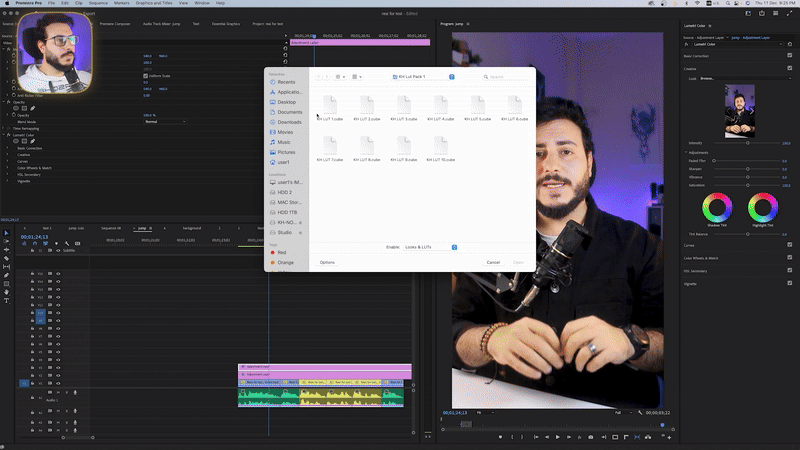The height and width of the screenshot is (450, 800).
Task: Click the Cancel button in the file dialog
Action: (493, 262)
